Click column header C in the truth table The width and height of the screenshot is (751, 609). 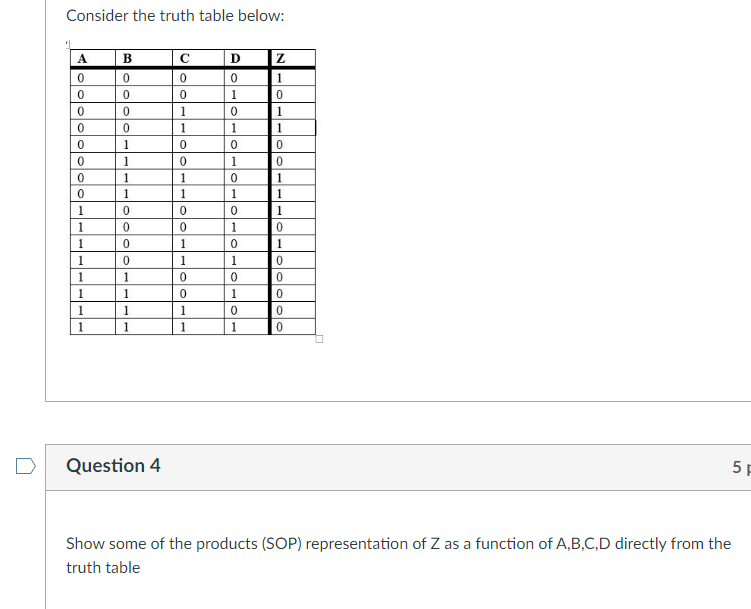point(198,58)
